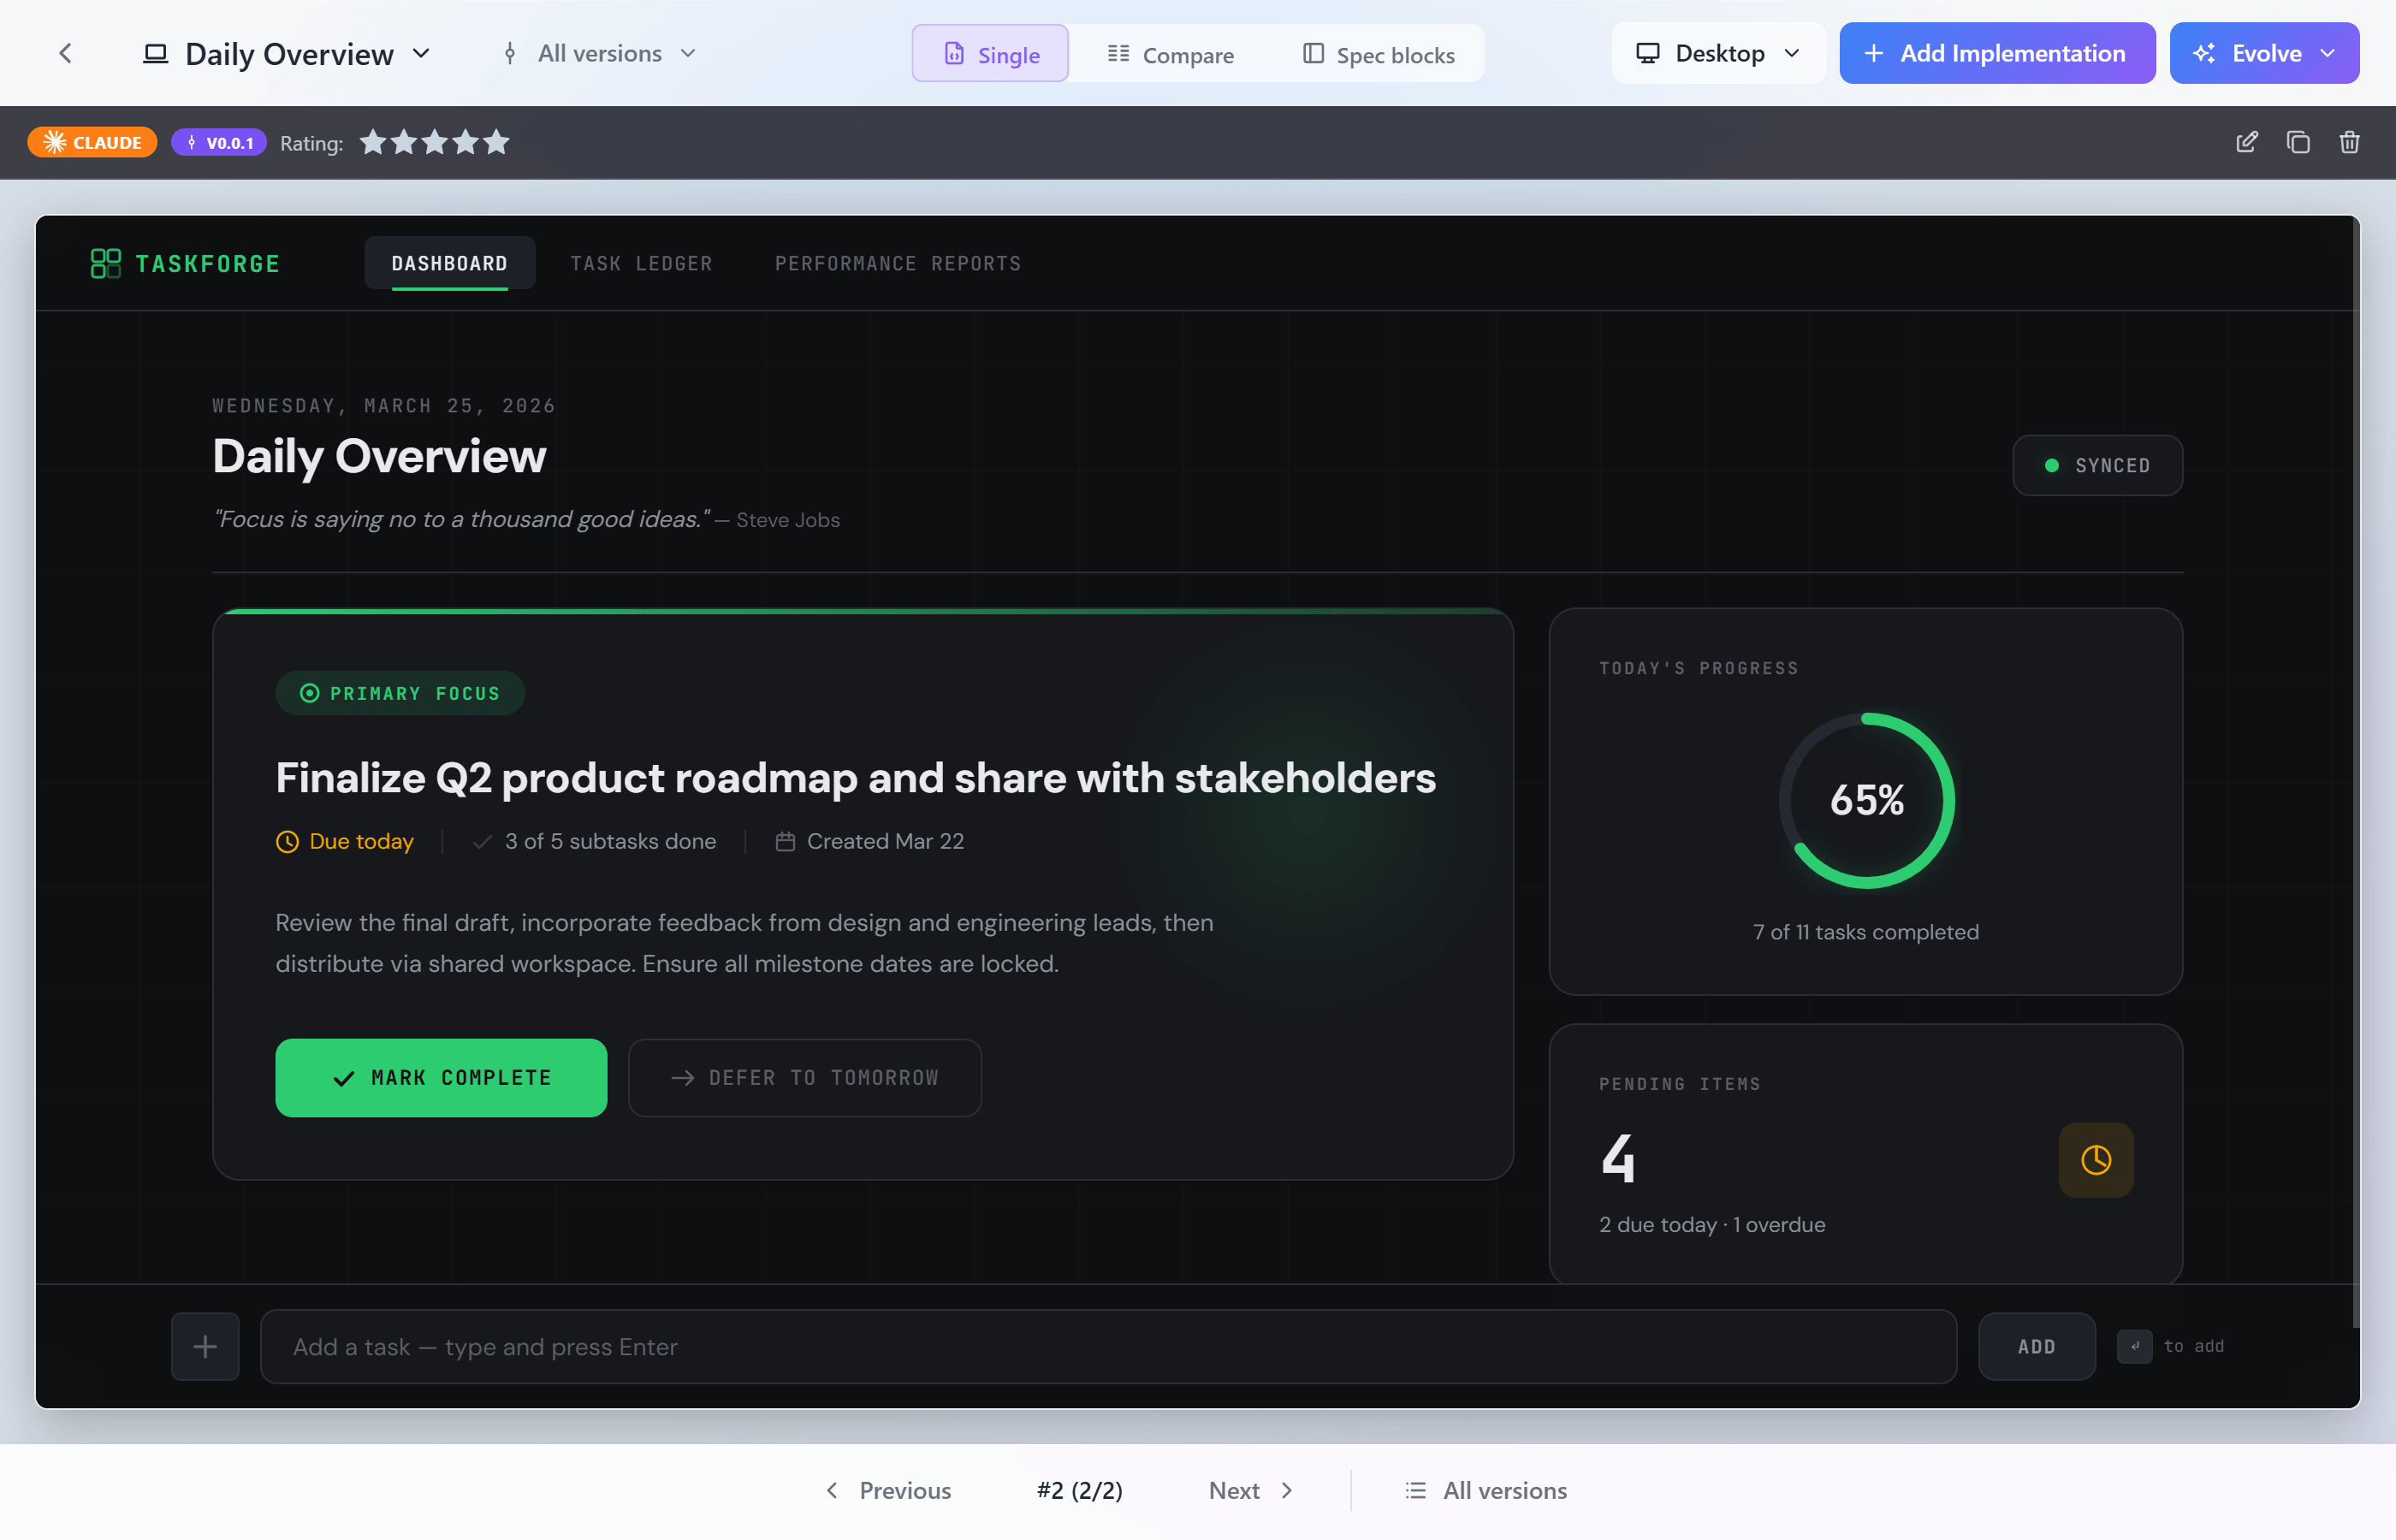
Task: Click the trash delete icon
Action: pyautogui.click(x=2349, y=142)
